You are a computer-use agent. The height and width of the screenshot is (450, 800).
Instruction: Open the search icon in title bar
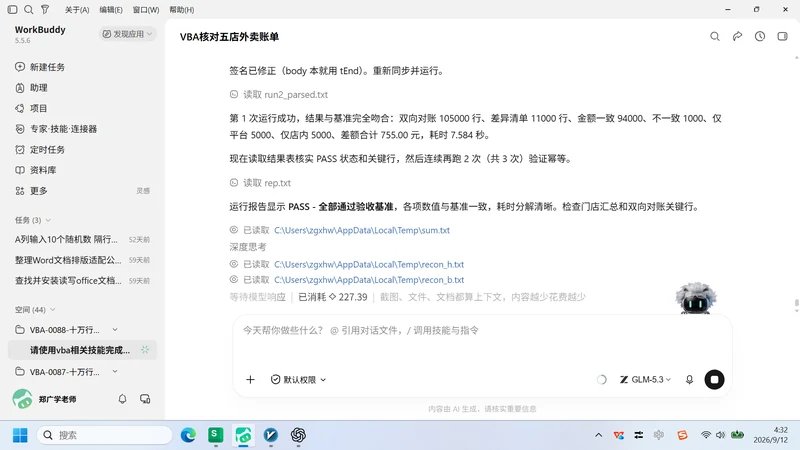coord(29,9)
